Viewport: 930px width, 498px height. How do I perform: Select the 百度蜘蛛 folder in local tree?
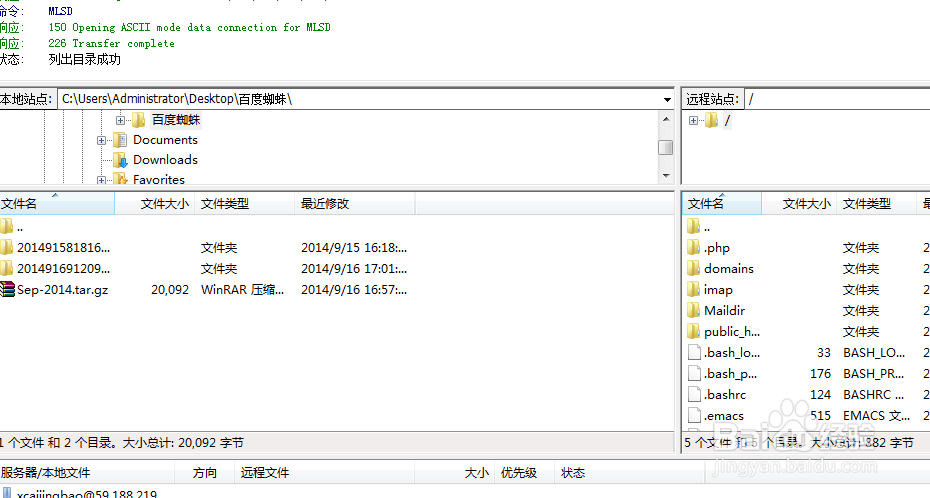176,120
